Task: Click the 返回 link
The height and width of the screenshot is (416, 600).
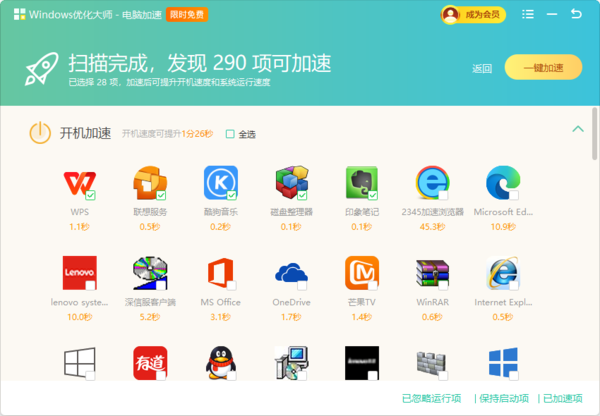Action: click(482, 69)
